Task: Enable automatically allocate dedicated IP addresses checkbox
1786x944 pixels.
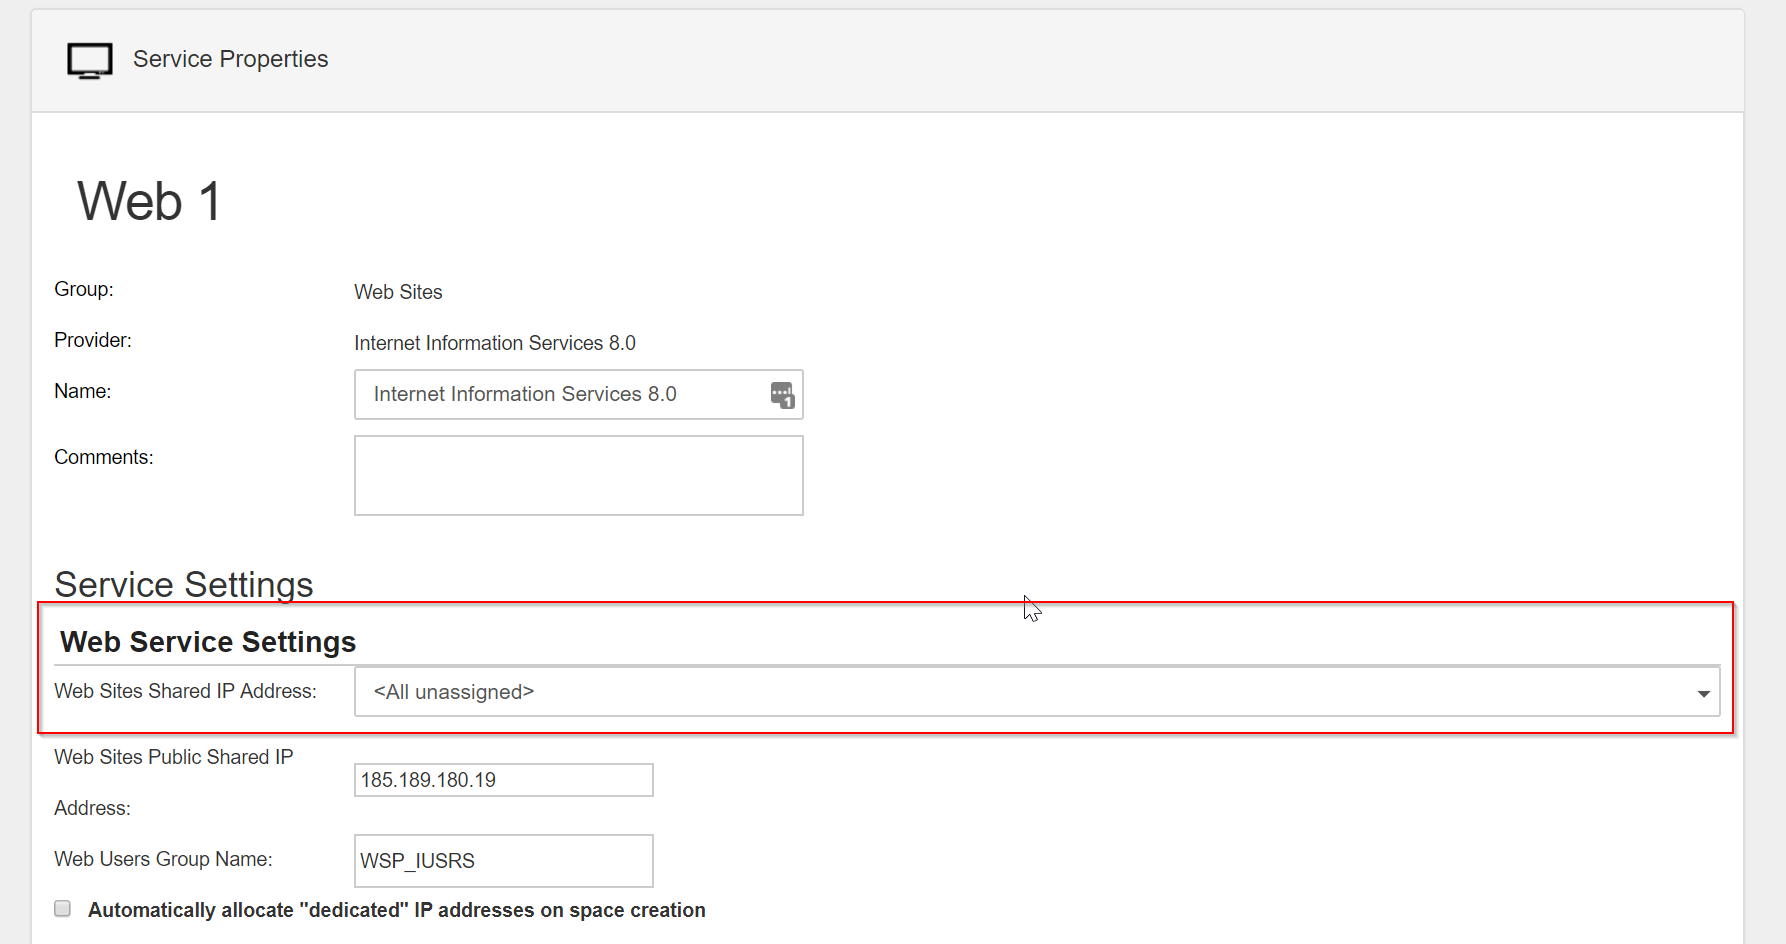Action: coord(63,908)
